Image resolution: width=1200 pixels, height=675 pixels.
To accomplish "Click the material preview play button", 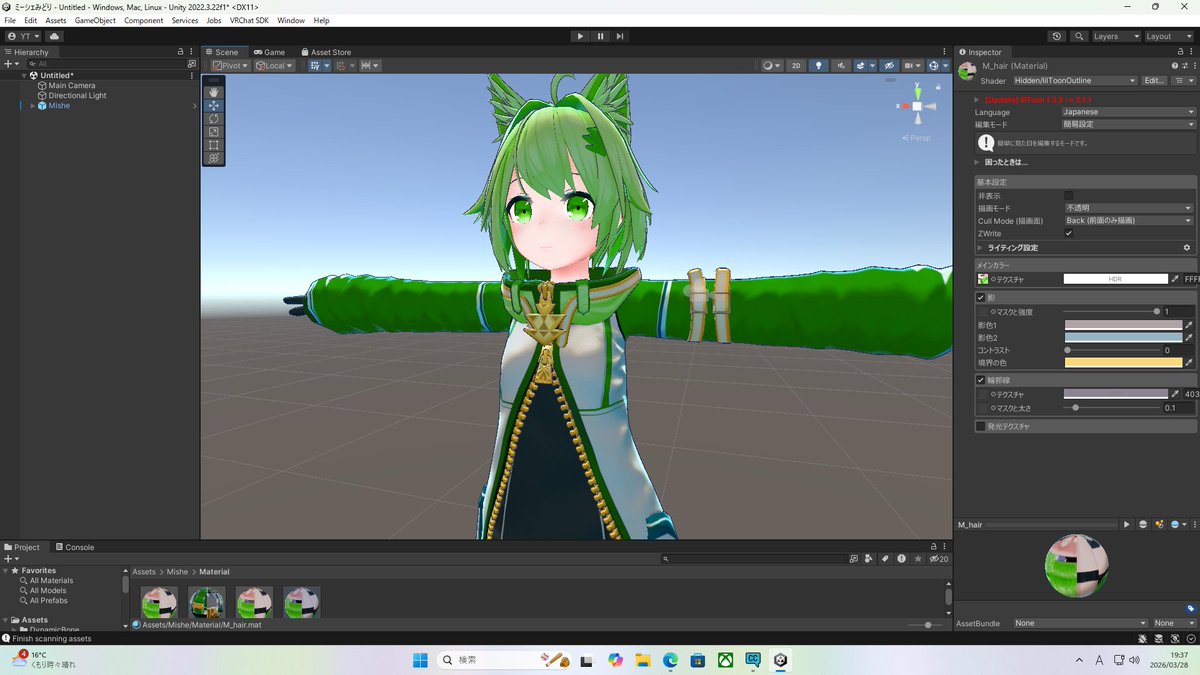I will (1126, 524).
